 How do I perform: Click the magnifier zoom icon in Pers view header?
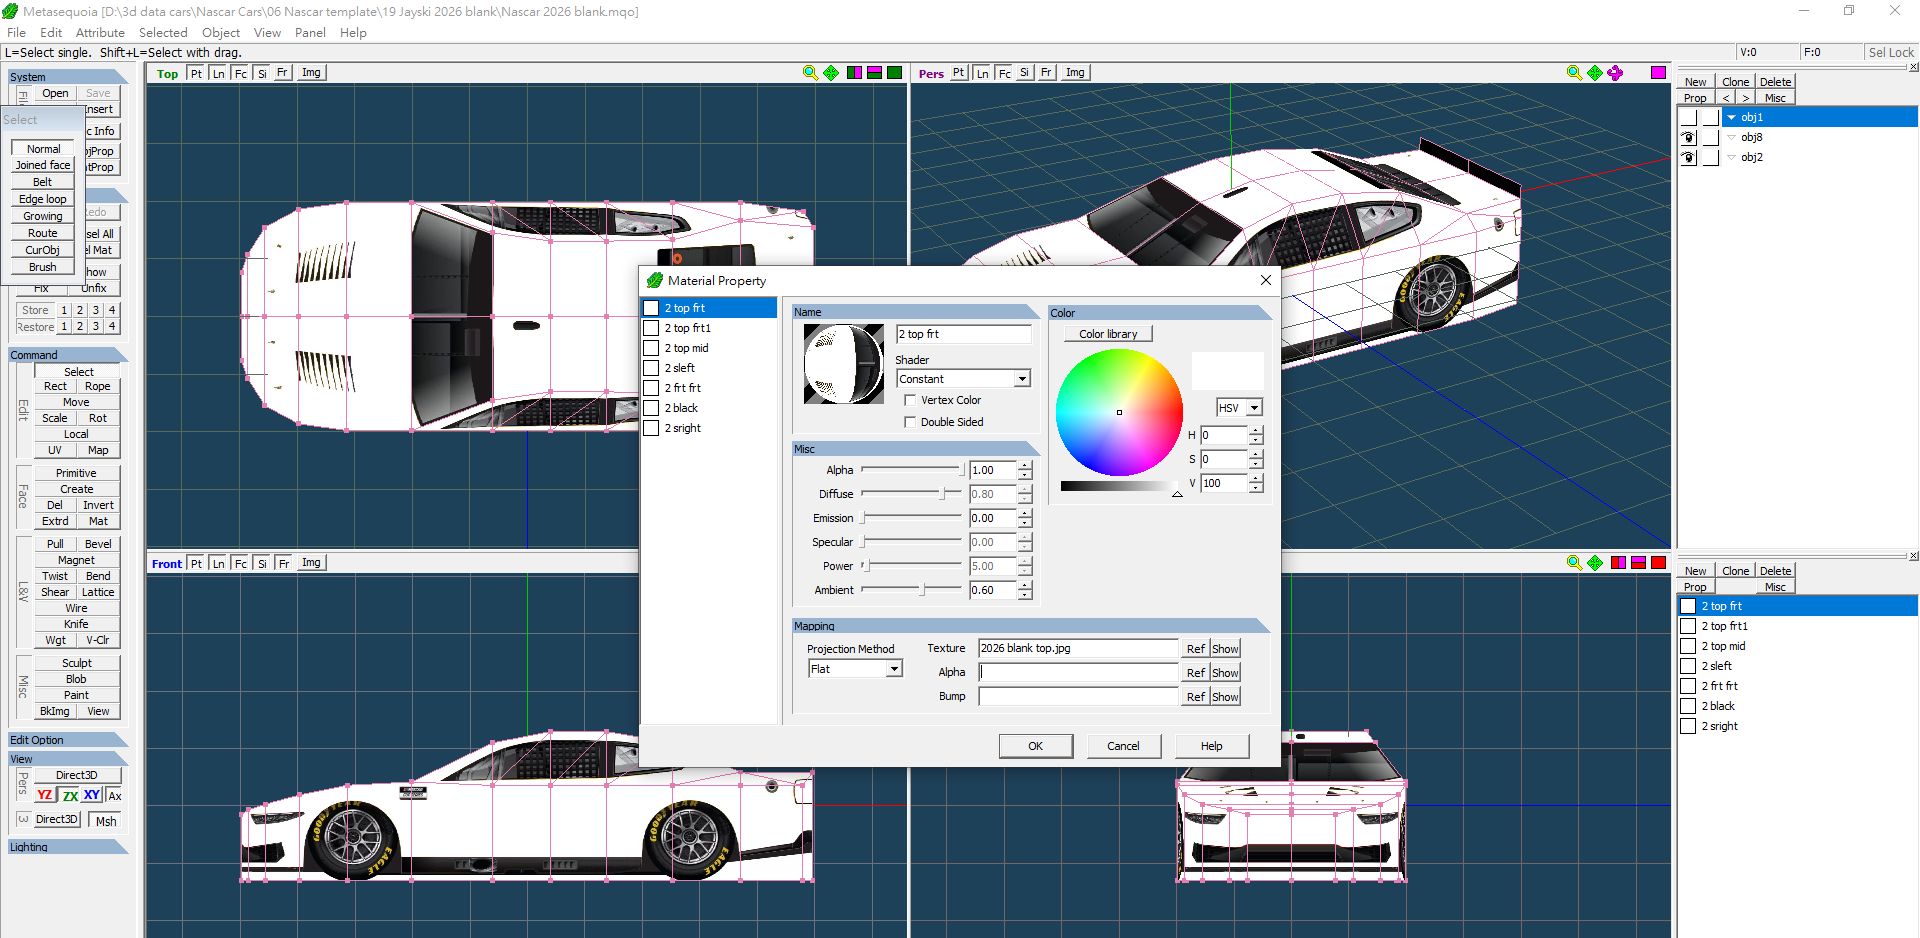(1574, 73)
